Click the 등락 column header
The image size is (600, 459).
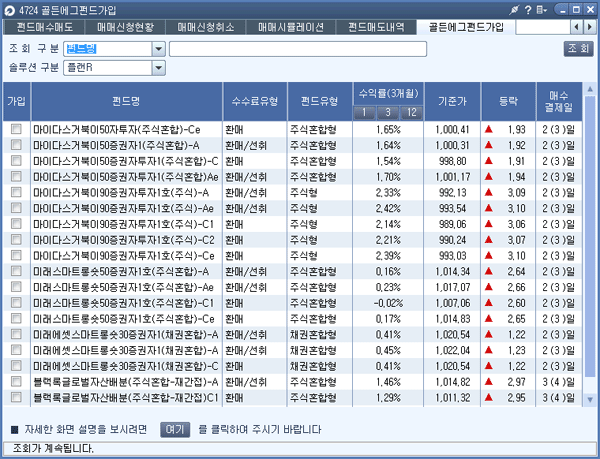[x=508, y=101]
